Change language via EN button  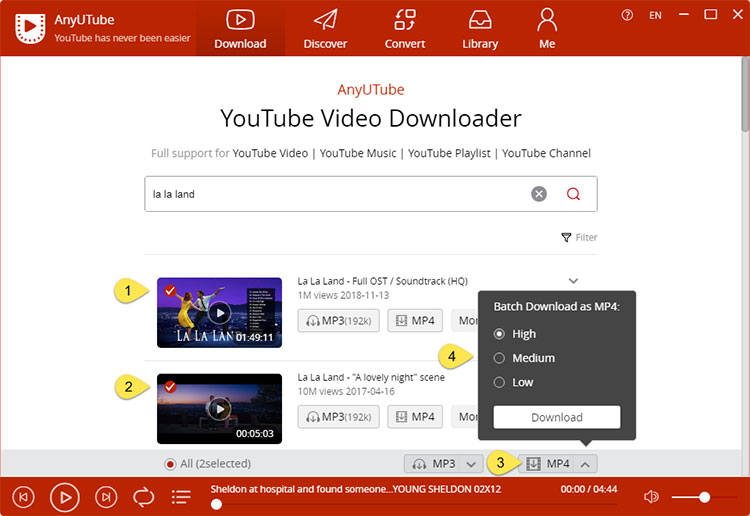655,15
